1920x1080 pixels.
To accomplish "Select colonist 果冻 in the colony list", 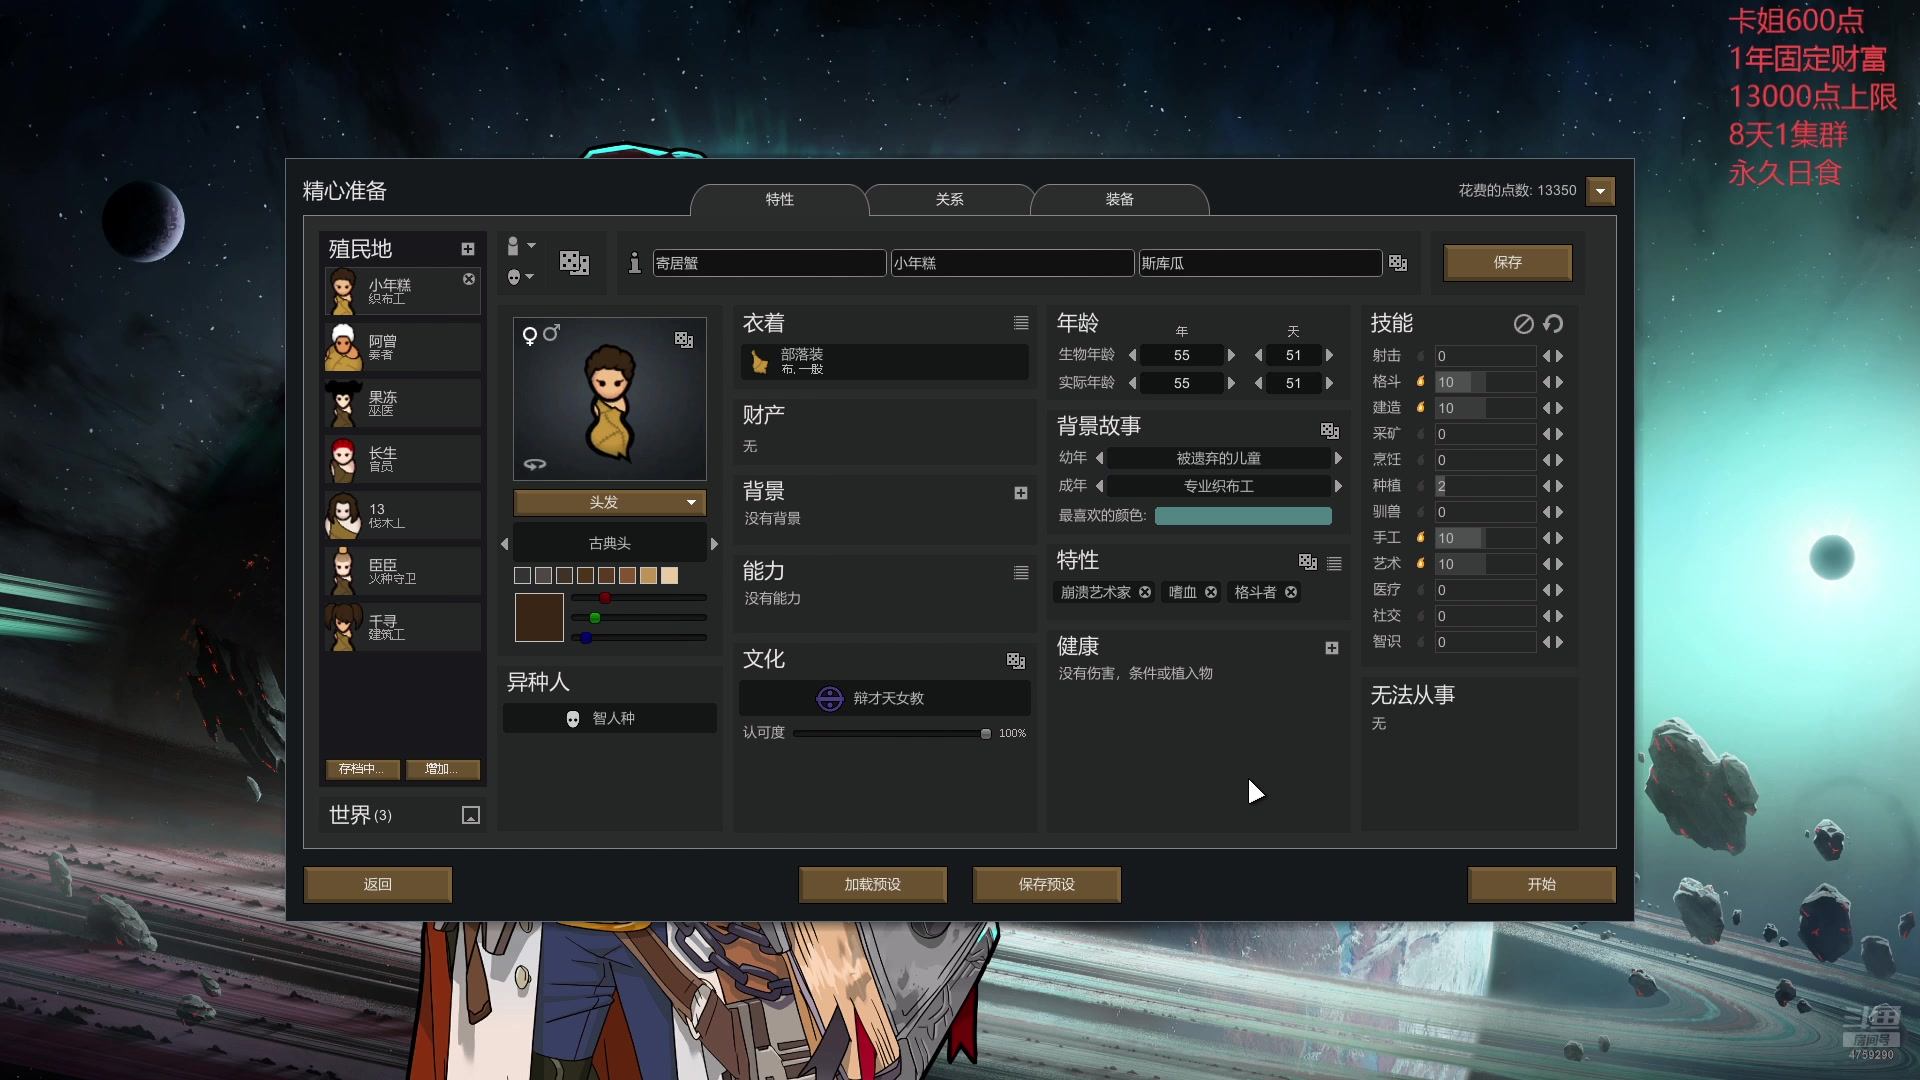I will point(402,403).
